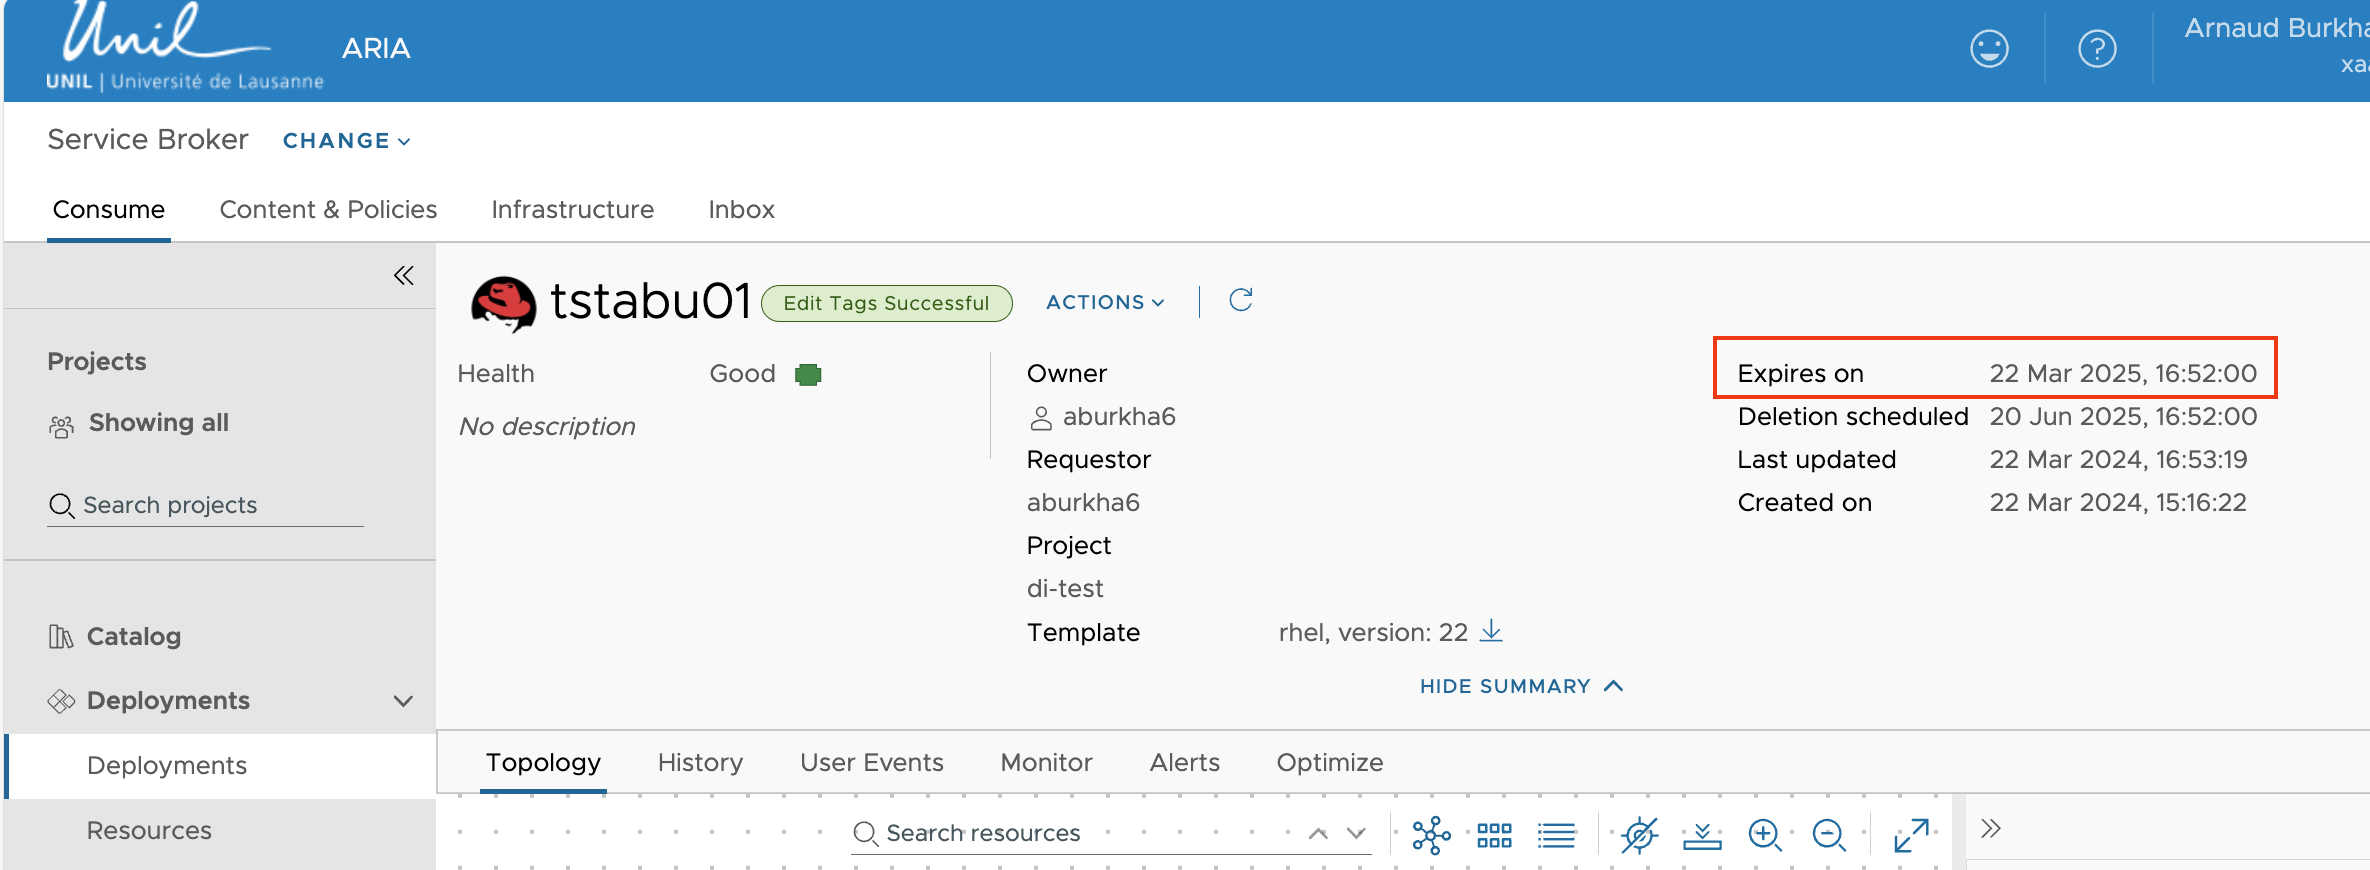Click the smiley feedback icon
The image size is (2370, 870).
(1989, 48)
